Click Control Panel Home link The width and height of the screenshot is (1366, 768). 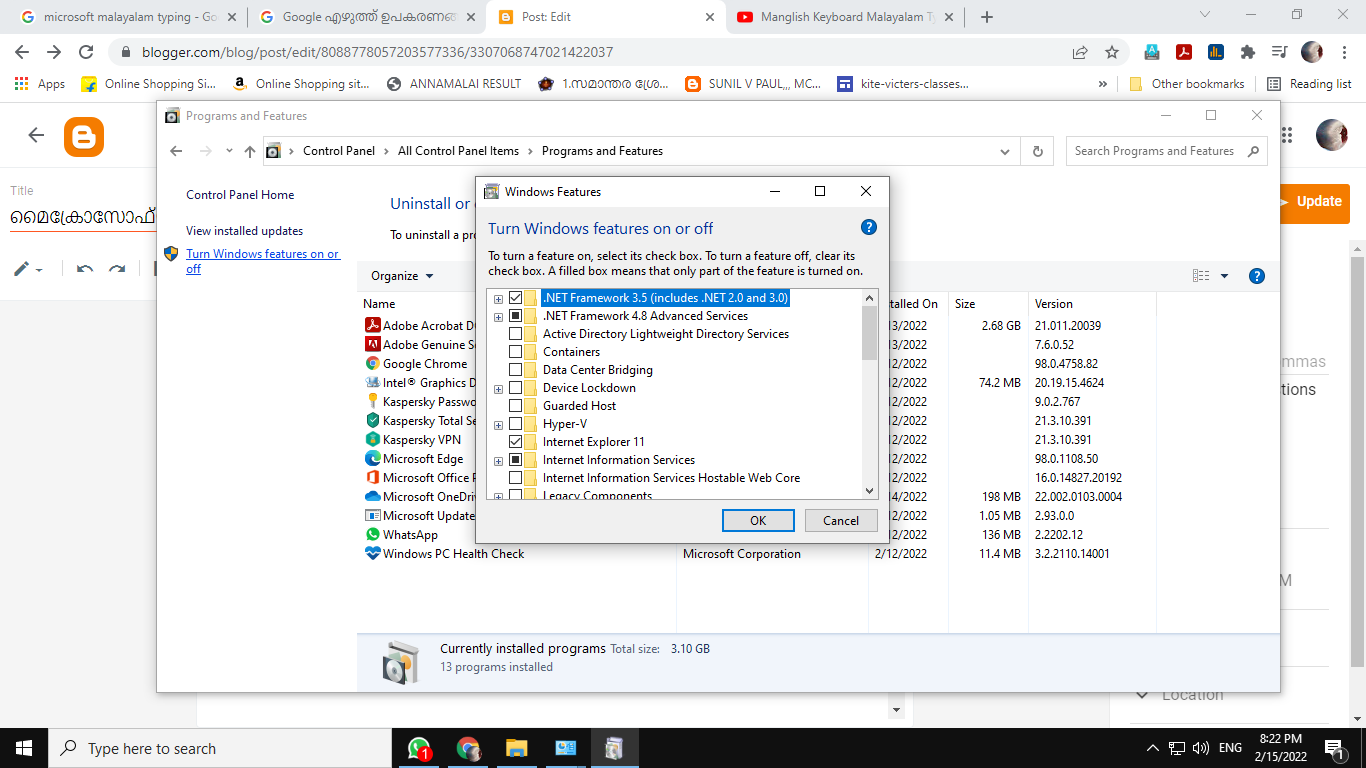(x=240, y=195)
